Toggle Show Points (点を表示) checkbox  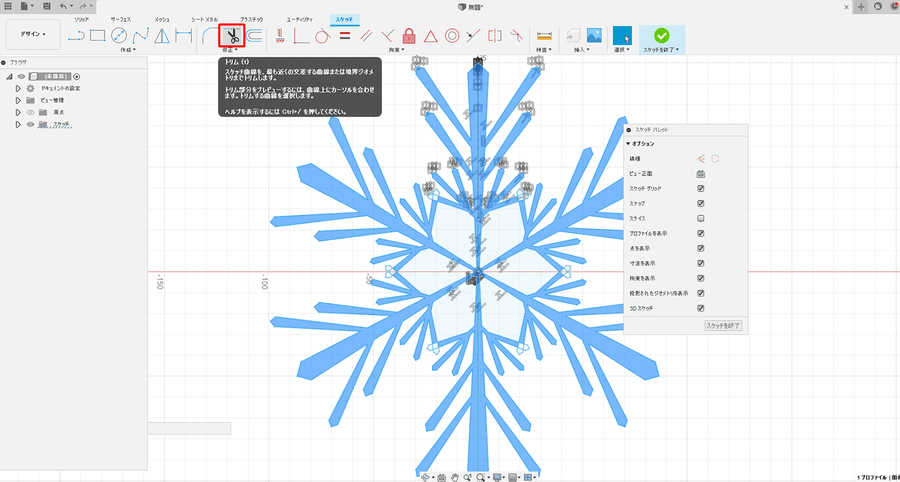701,248
